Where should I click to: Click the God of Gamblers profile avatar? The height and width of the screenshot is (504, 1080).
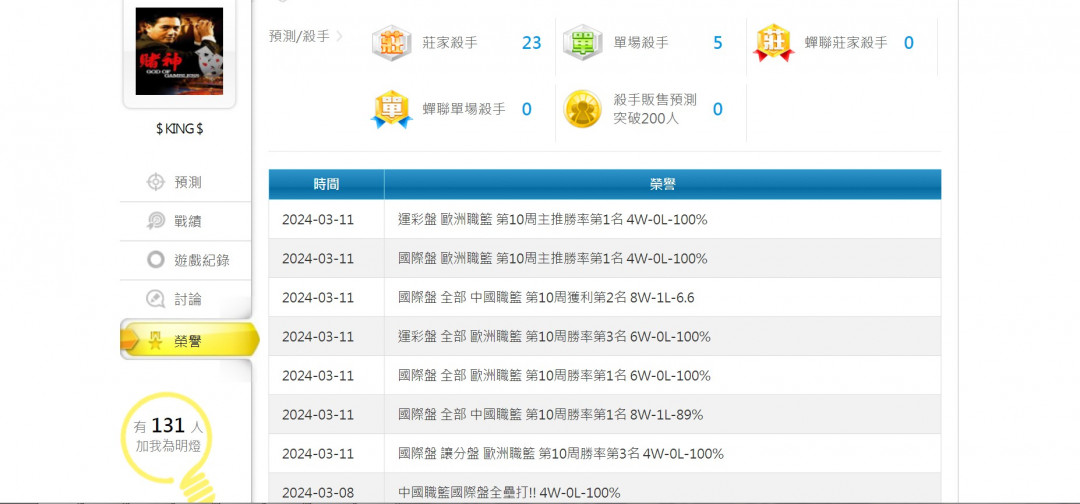click(x=179, y=51)
